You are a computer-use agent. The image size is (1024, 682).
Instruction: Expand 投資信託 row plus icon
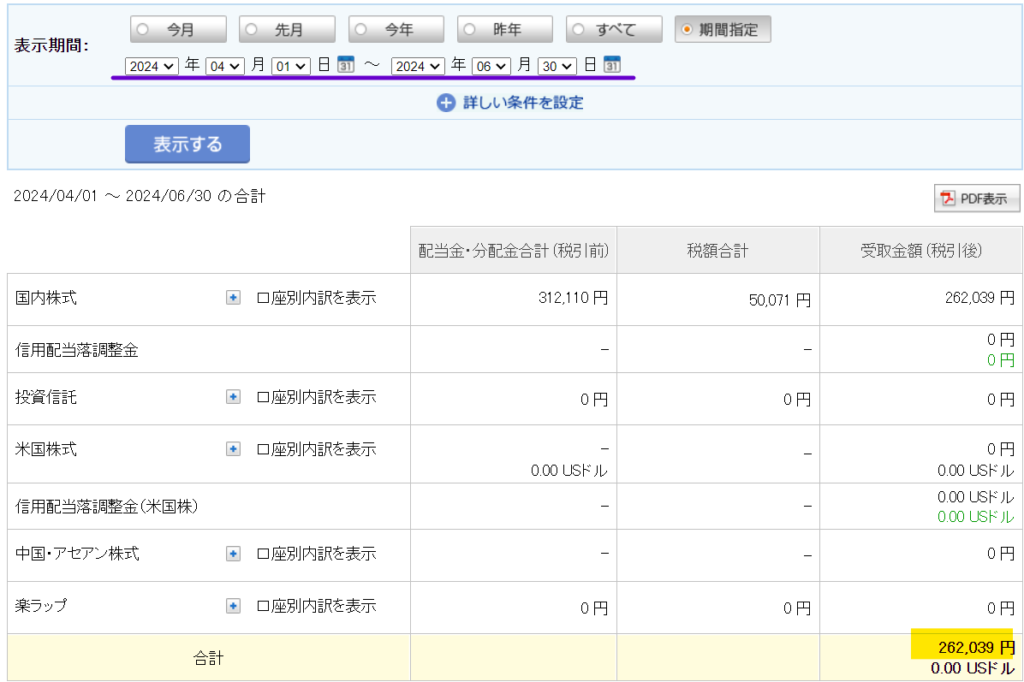point(233,398)
